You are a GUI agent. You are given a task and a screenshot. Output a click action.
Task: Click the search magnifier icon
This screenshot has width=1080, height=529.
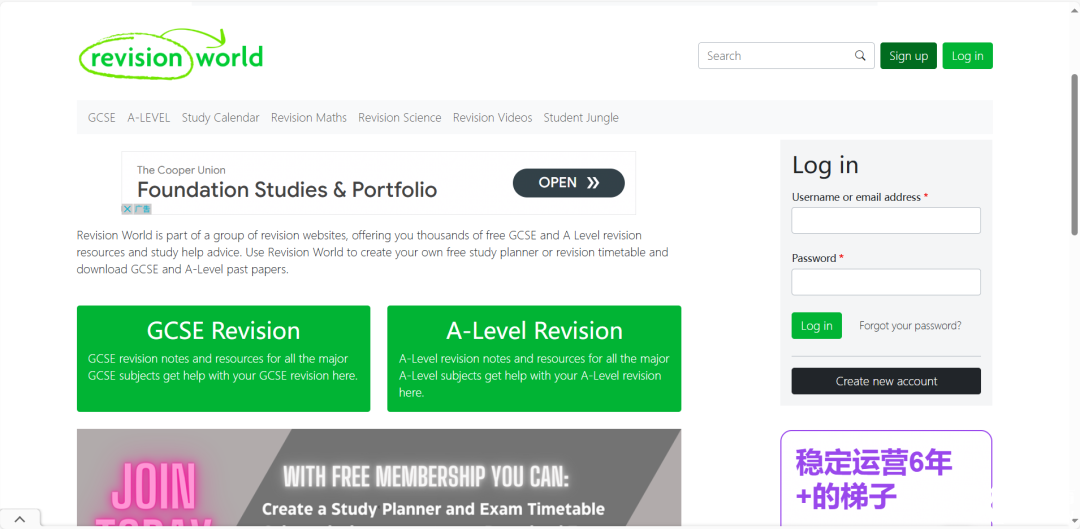click(860, 56)
